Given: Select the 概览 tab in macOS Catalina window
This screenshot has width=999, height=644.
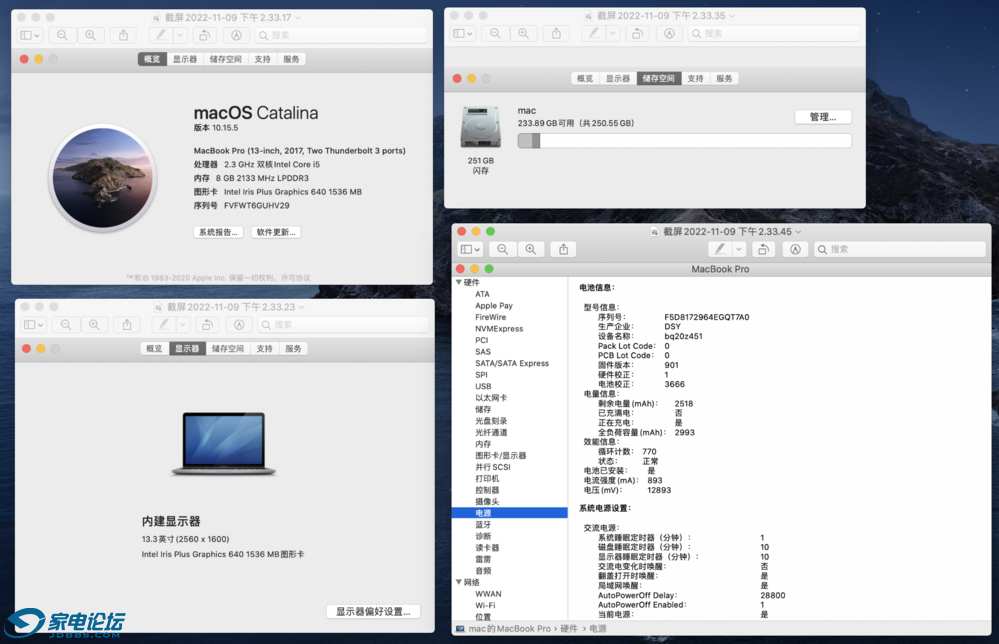Looking at the screenshot, I should (152, 59).
